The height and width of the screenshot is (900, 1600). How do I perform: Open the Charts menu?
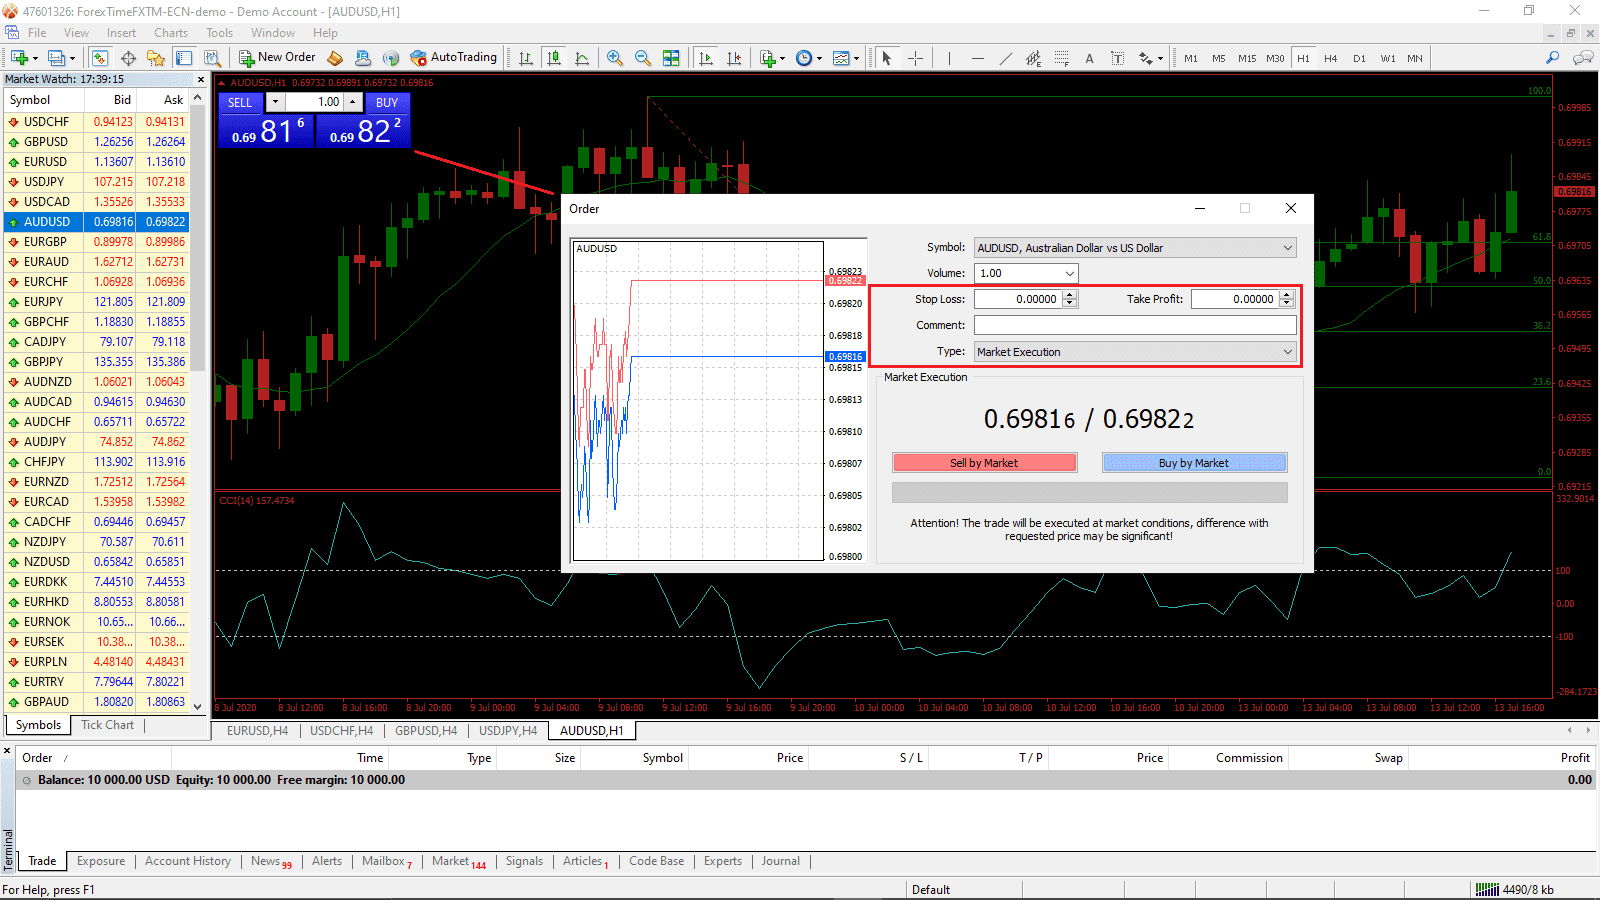(x=170, y=32)
